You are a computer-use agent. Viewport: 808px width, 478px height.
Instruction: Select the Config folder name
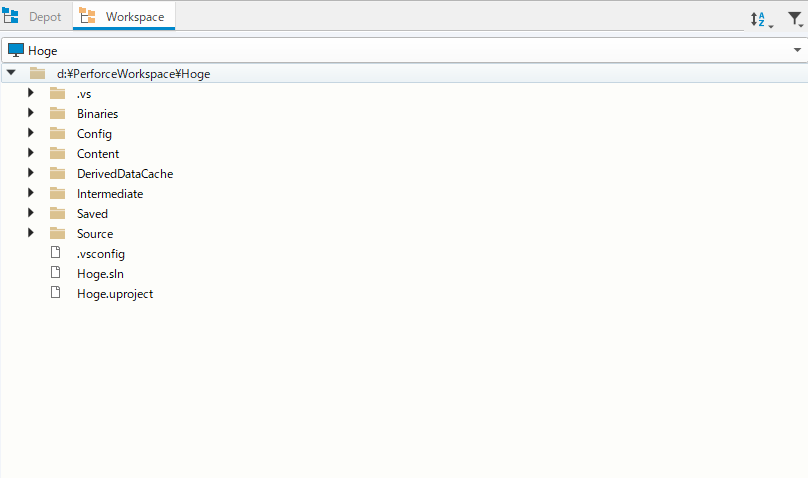[94, 134]
